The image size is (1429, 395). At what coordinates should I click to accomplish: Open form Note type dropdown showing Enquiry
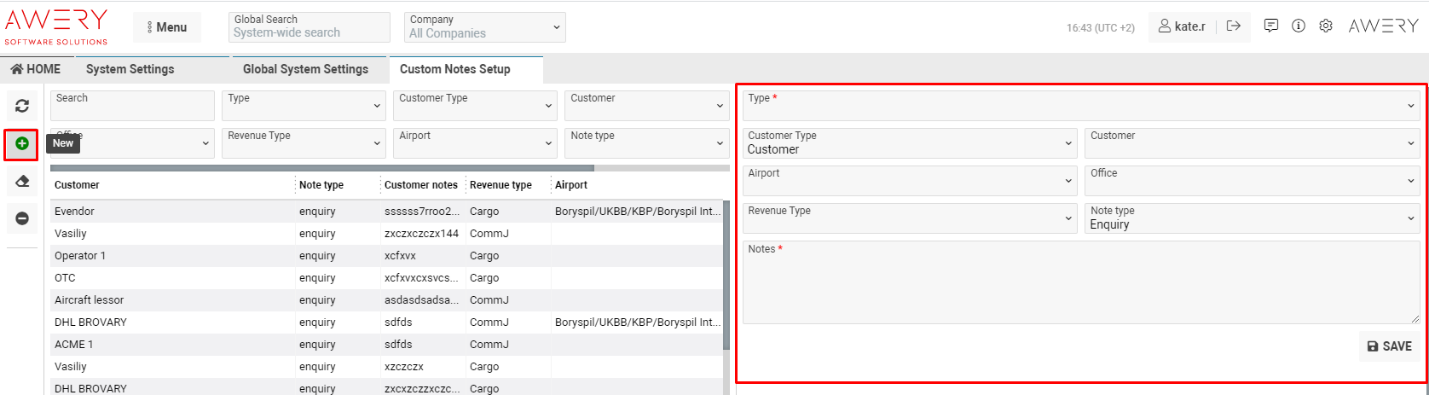pyautogui.click(x=1252, y=218)
